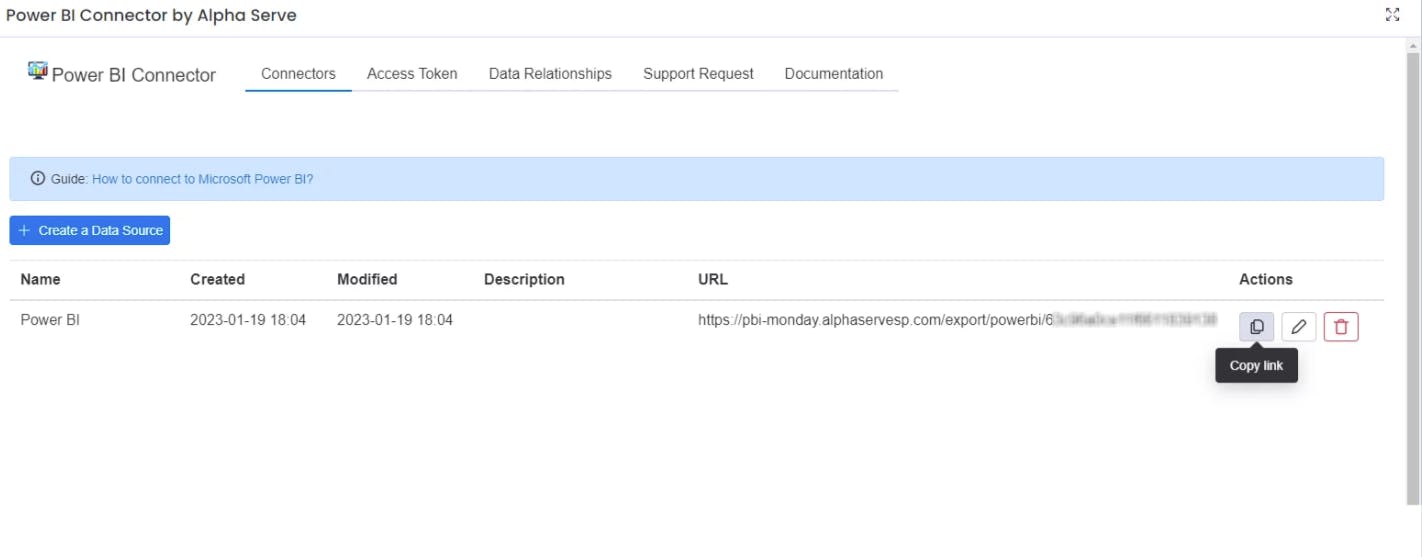Click the Modified column header
The height and width of the screenshot is (557, 1422).
click(367, 280)
